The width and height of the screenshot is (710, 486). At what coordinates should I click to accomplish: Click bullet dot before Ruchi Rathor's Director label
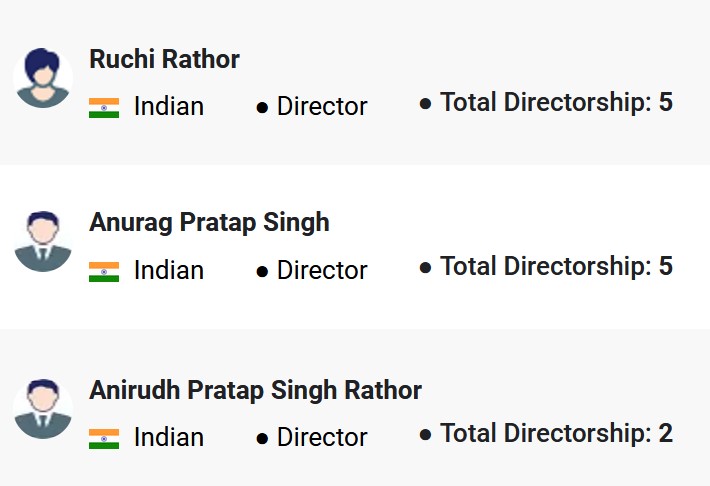coord(262,107)
